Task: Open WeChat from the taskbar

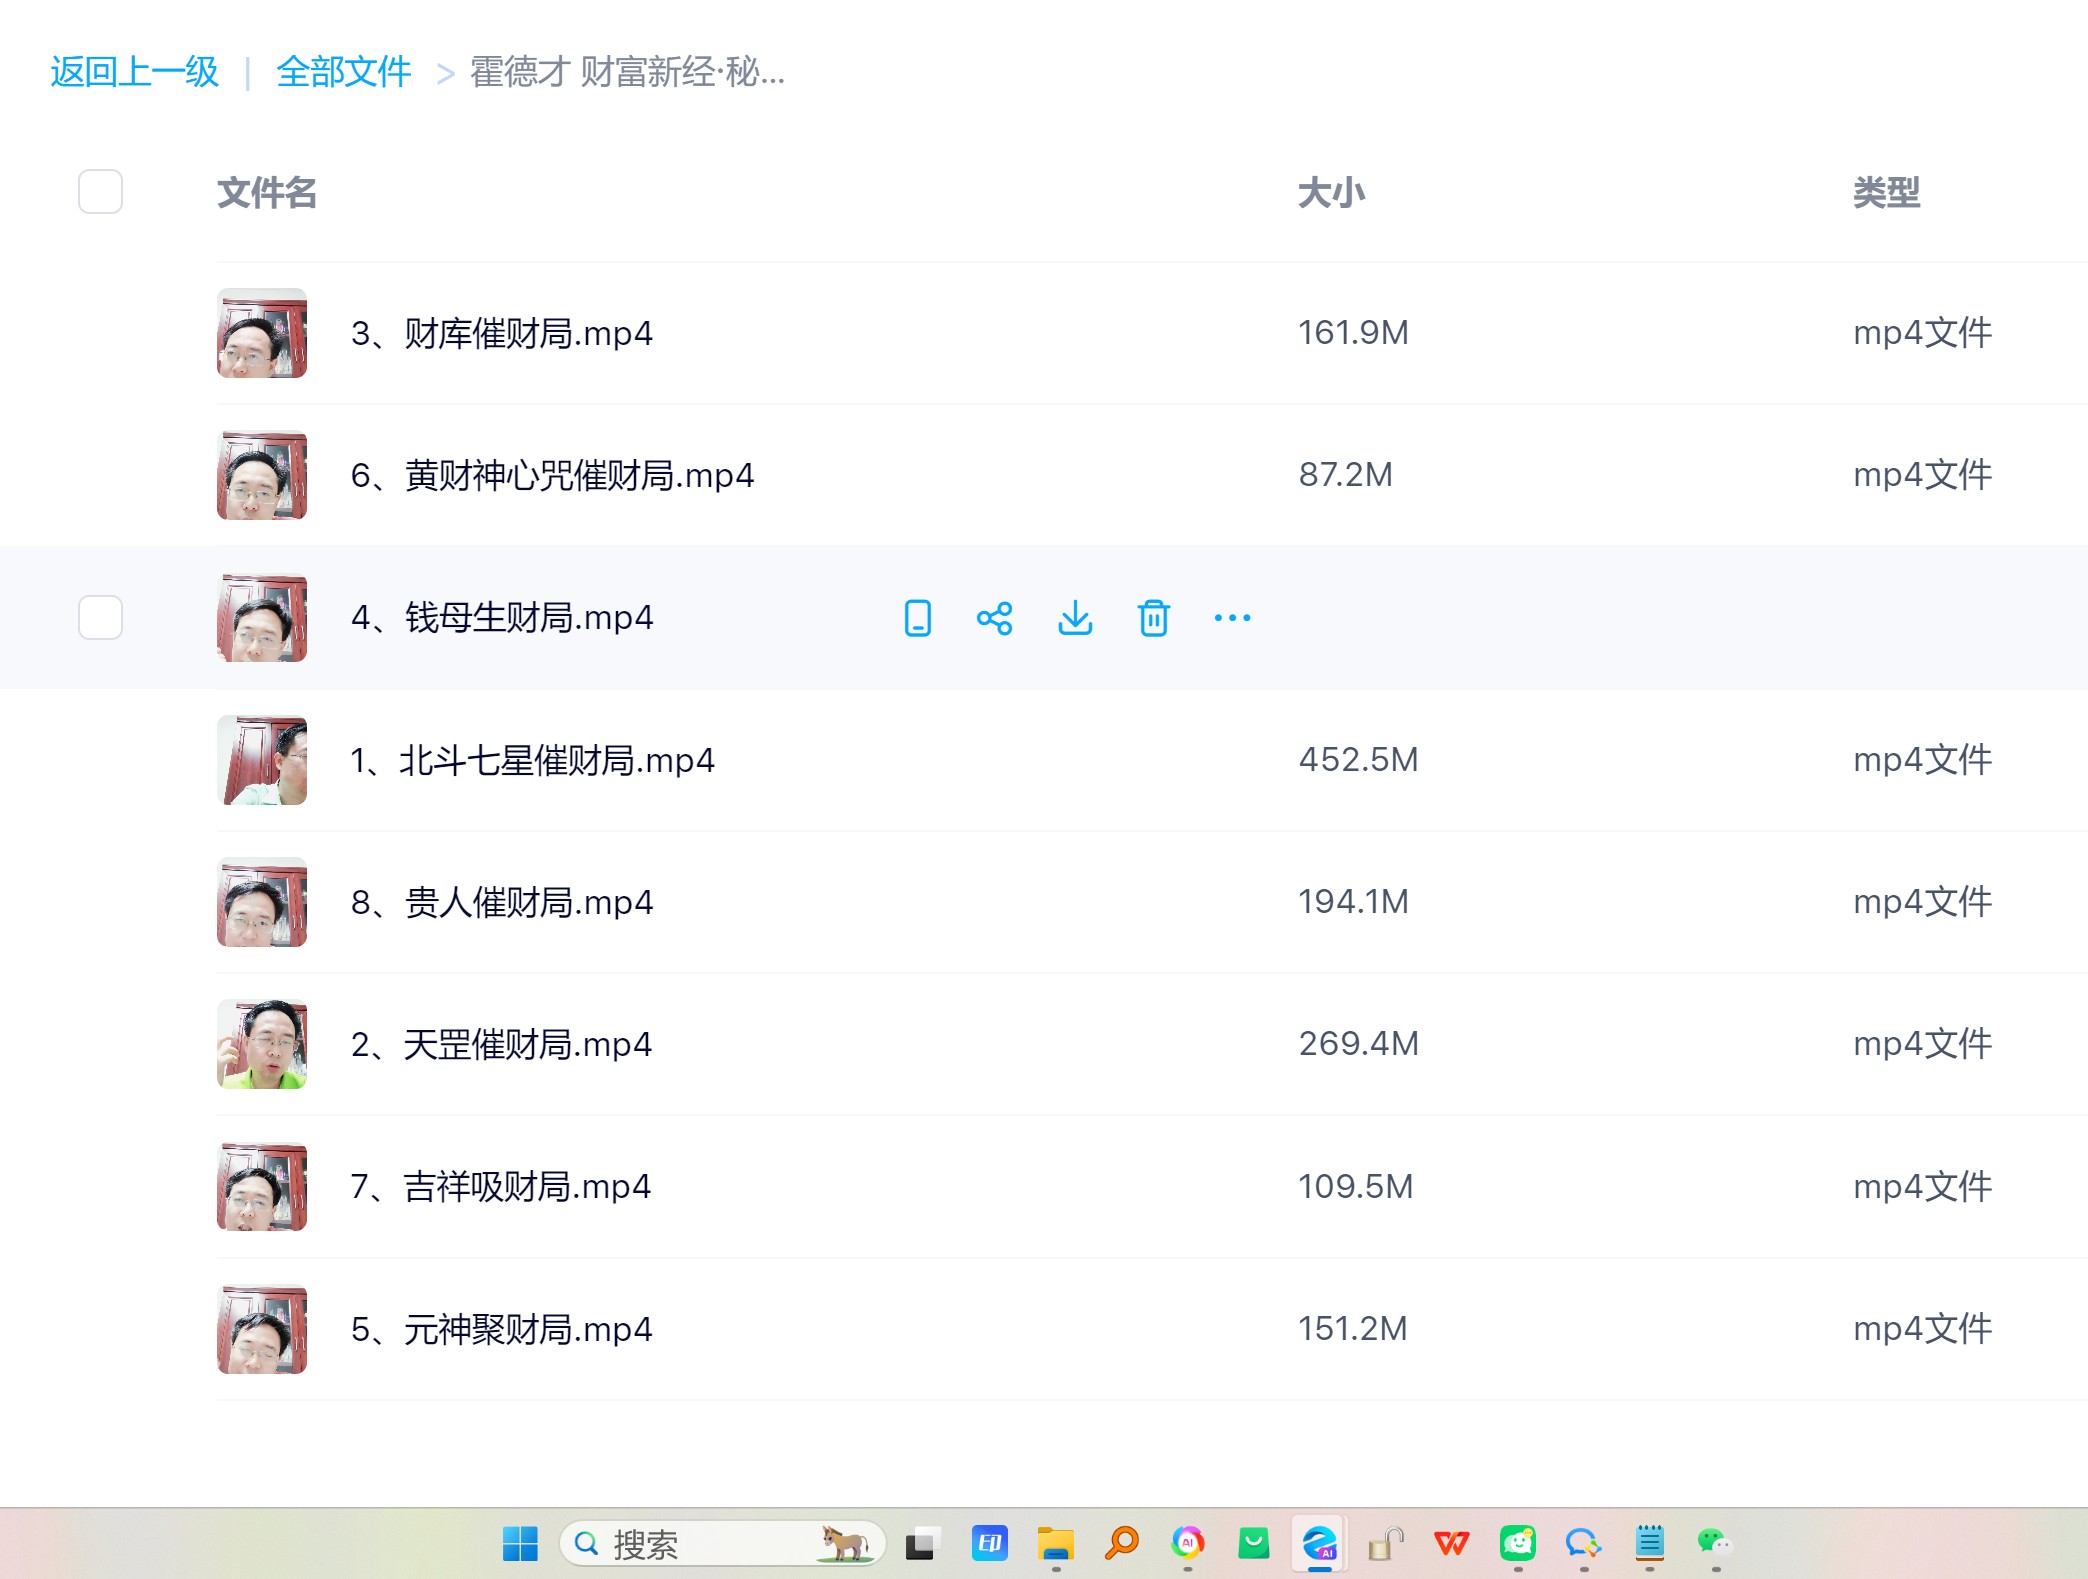Action: (1714, 1543)
